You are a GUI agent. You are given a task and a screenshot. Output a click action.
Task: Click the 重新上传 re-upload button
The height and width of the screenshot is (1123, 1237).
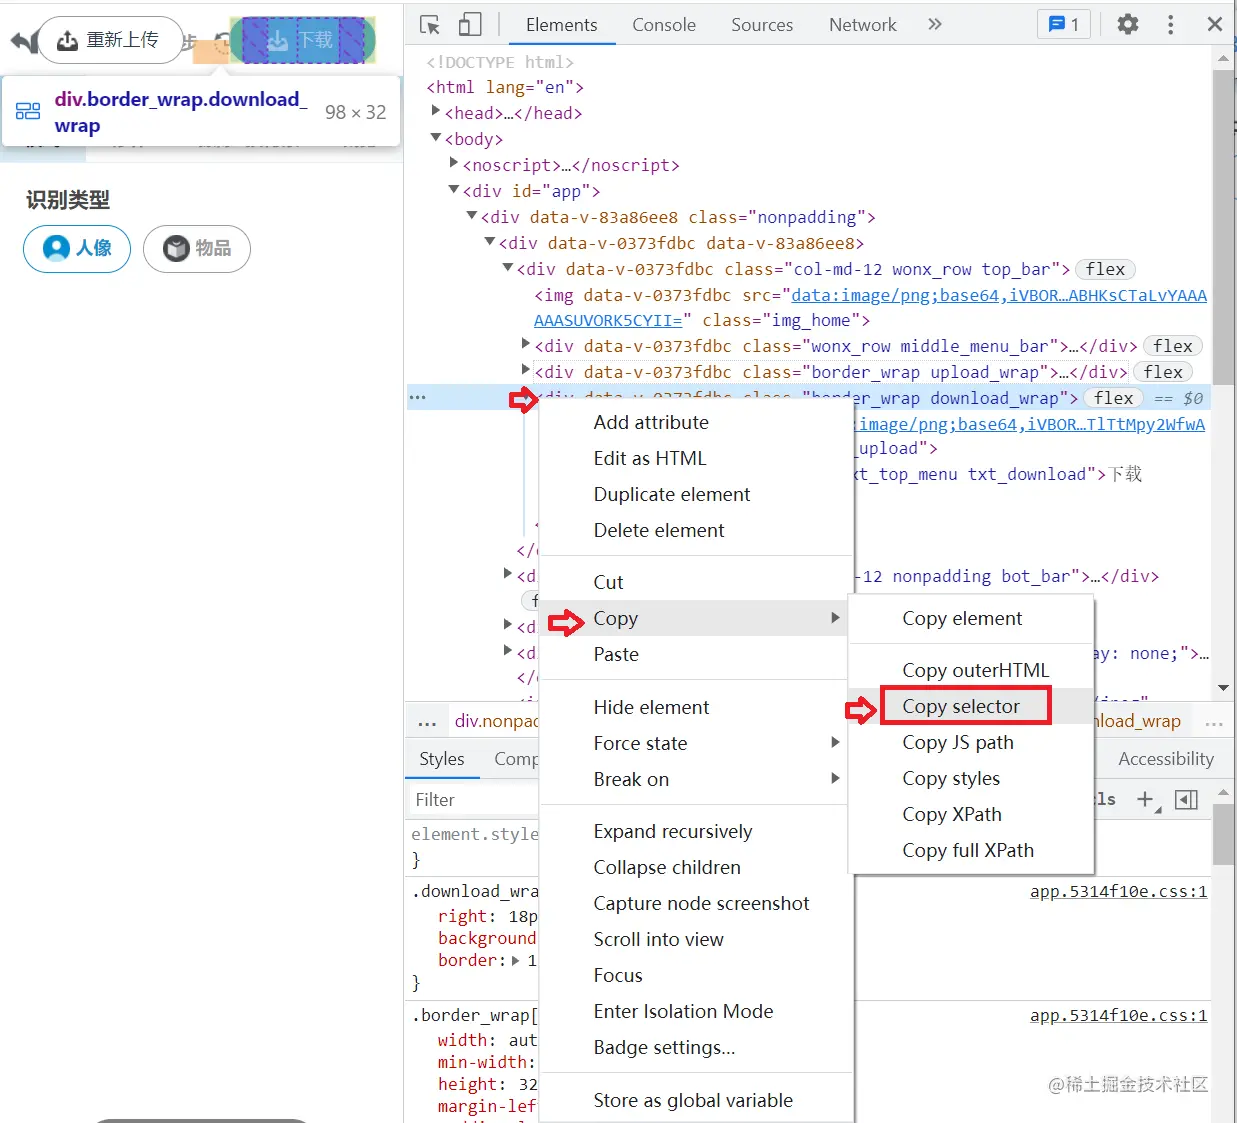click(110, 40)
